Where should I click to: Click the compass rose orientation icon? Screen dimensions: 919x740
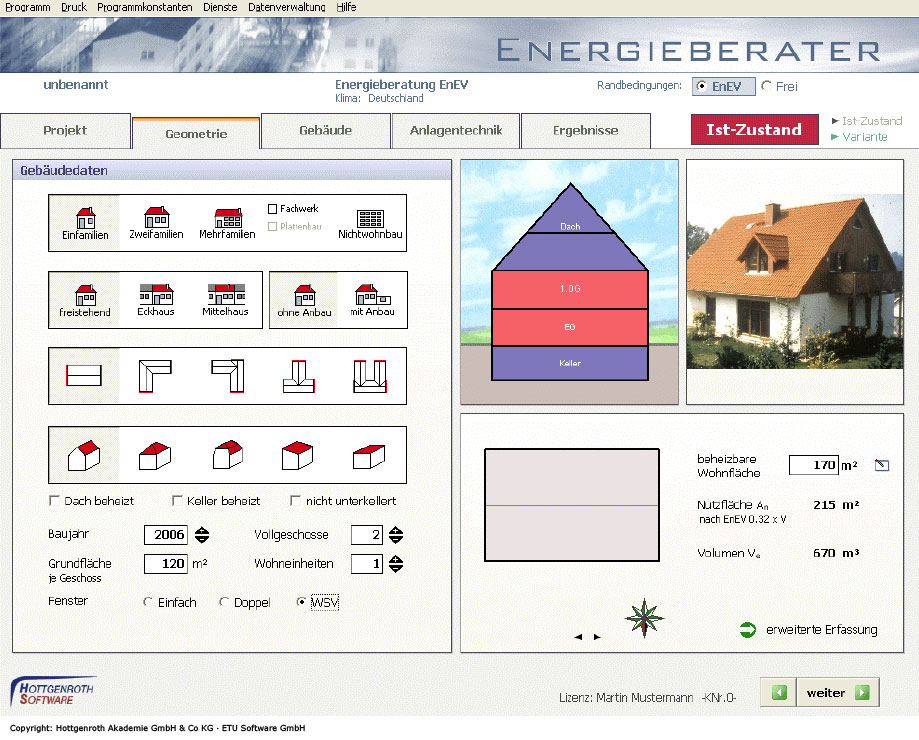coord(644,618)
